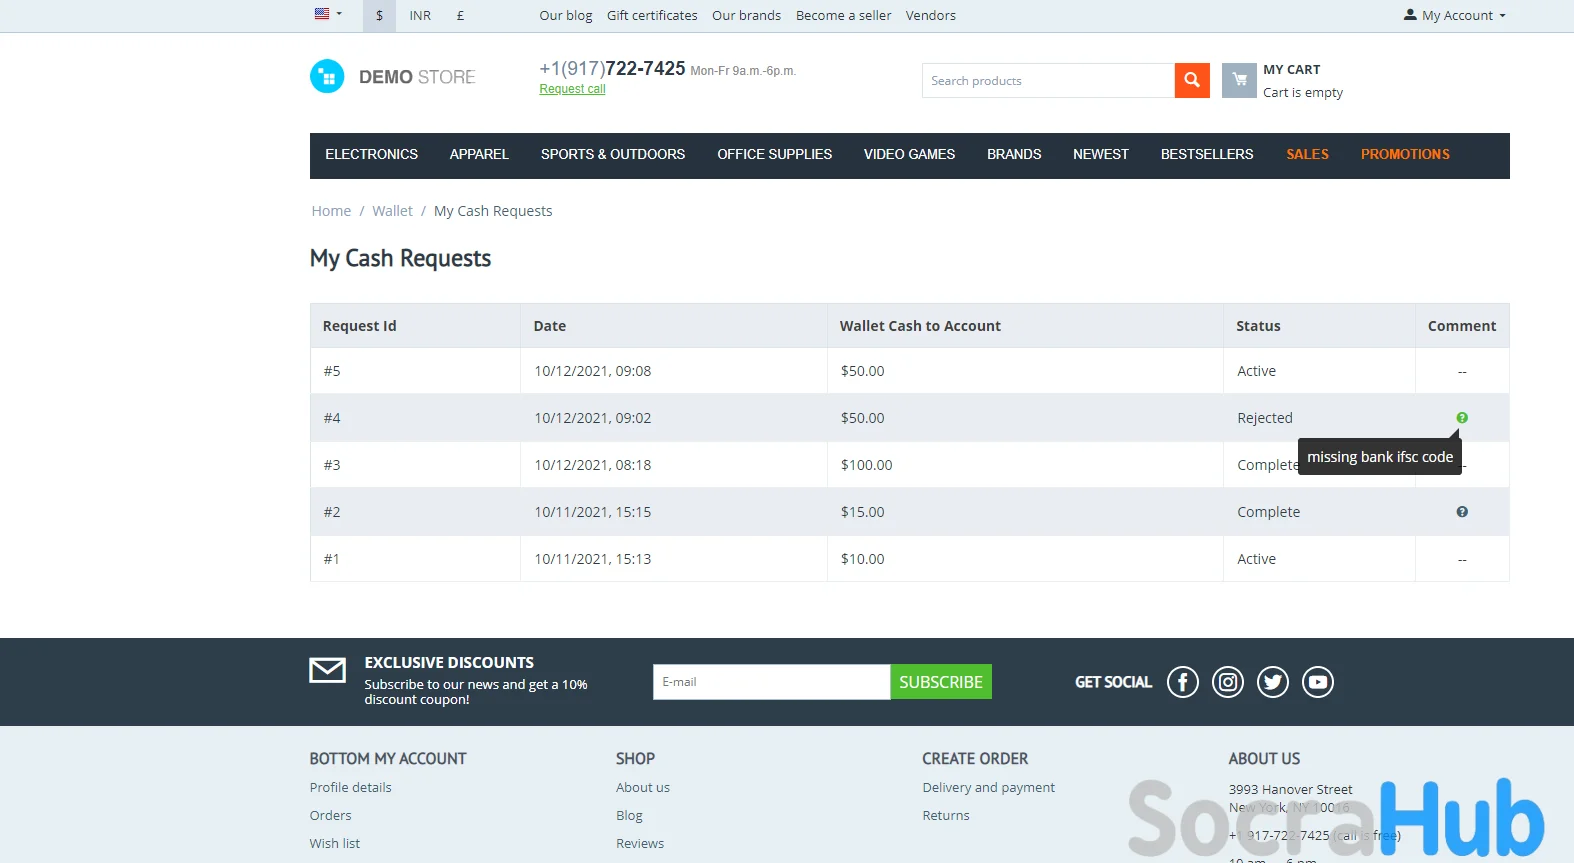Click green comment icon for request #4
Image resolution: width=1574 pixels, height=863 pixels.
(x=1461, y=418)
